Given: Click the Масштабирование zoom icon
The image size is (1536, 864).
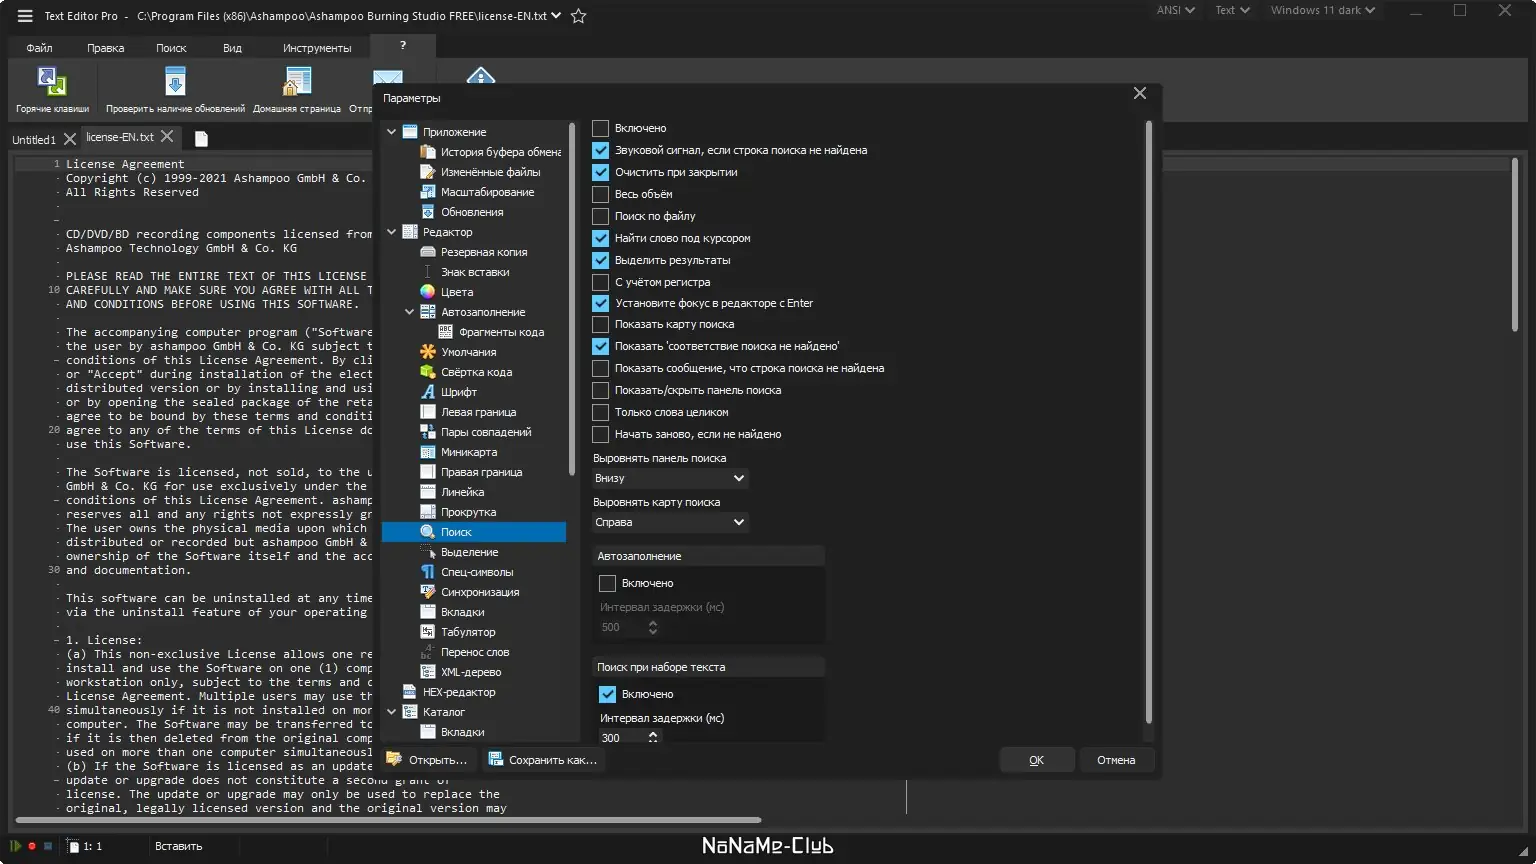Looking at the screenshot, I should 428,192.
